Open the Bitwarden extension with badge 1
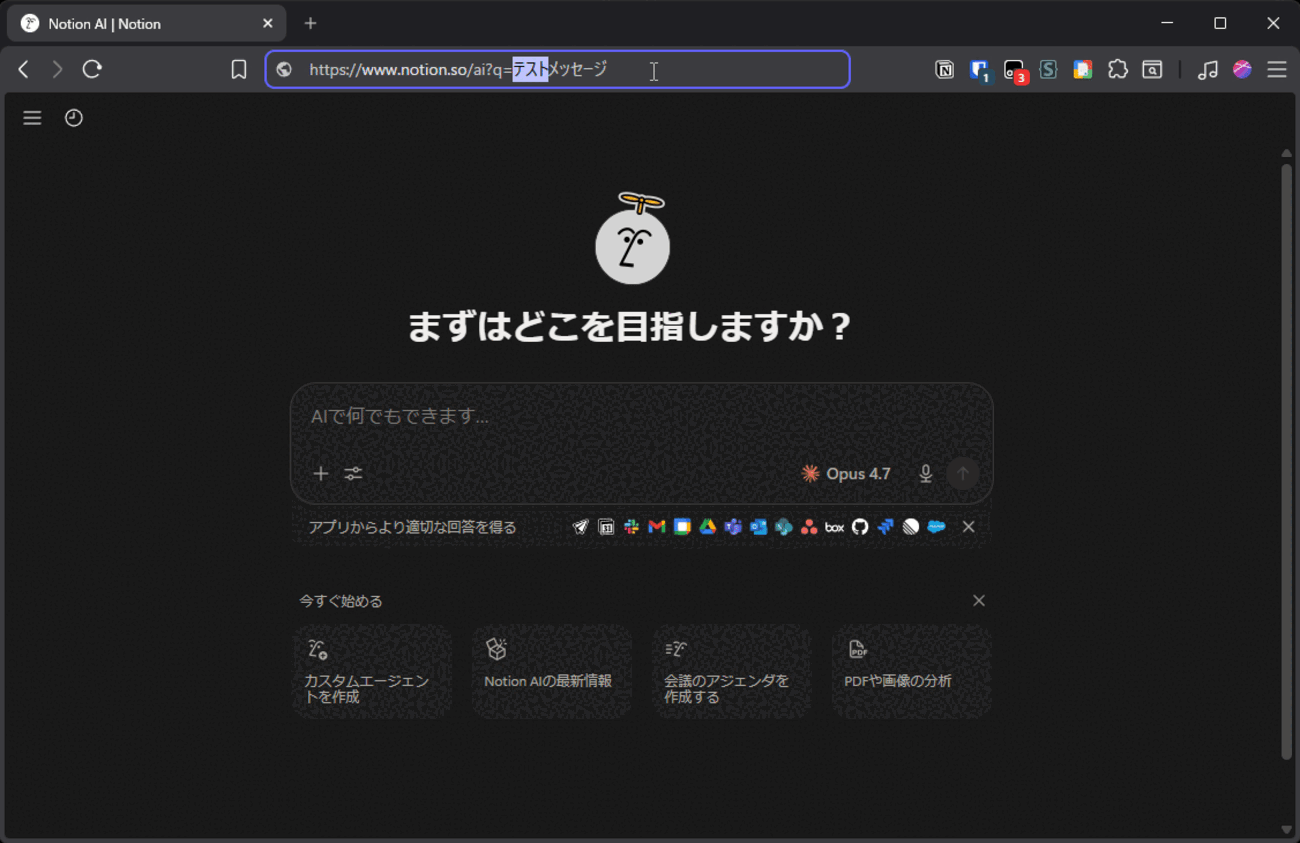The image size is (1300, 843). tap(979, 70)
